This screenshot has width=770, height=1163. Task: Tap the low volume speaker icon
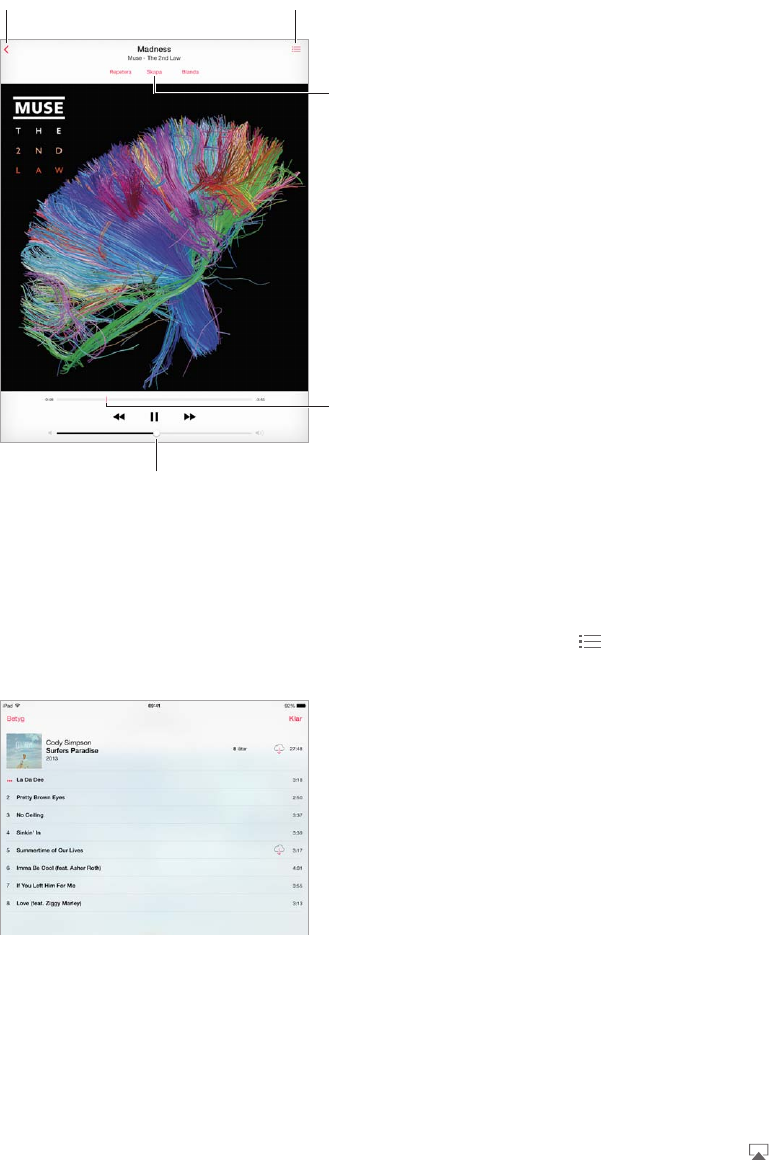coord(50,433)
